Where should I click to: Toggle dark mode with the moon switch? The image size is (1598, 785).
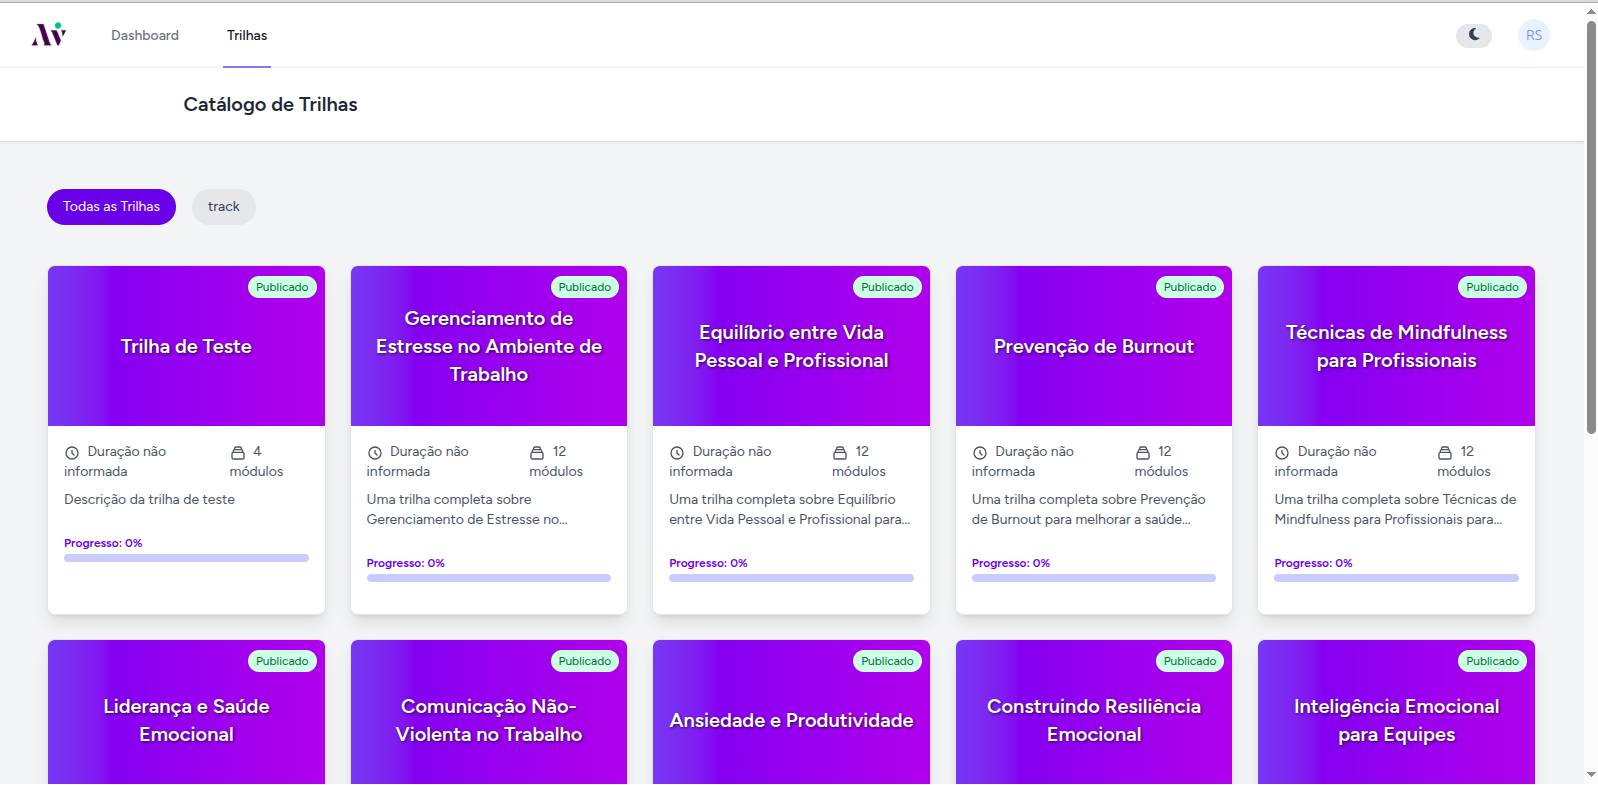click(1474, 35)
